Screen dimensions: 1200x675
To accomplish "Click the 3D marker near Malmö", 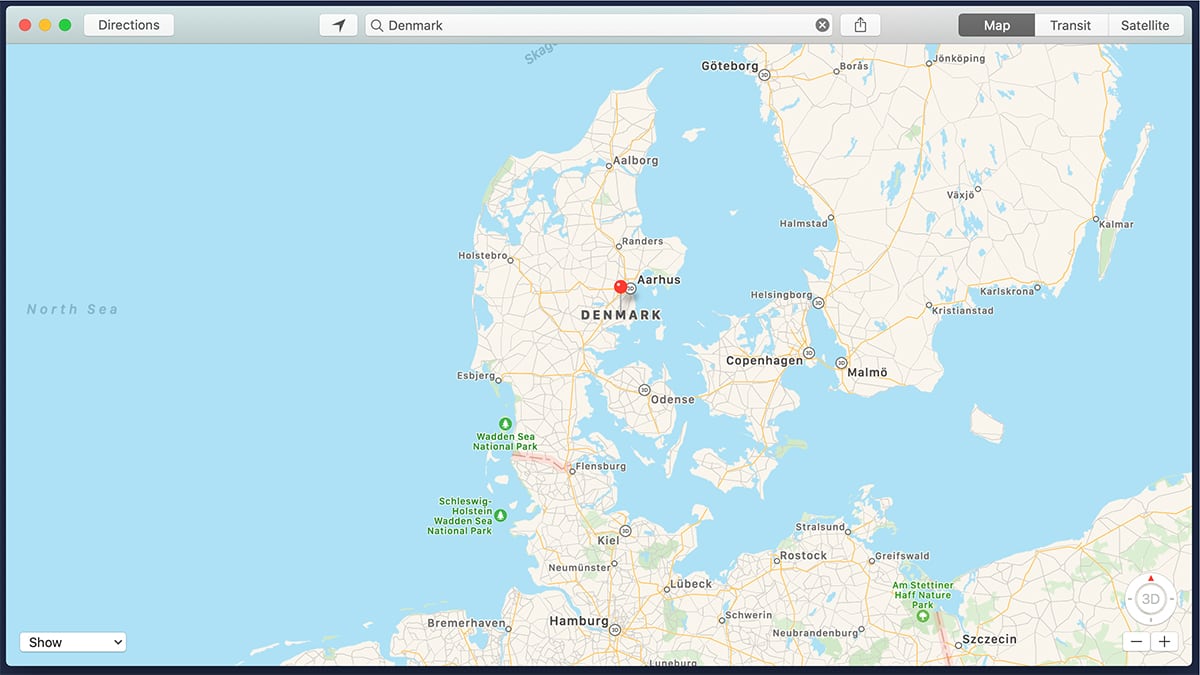I will coord(841,363).
